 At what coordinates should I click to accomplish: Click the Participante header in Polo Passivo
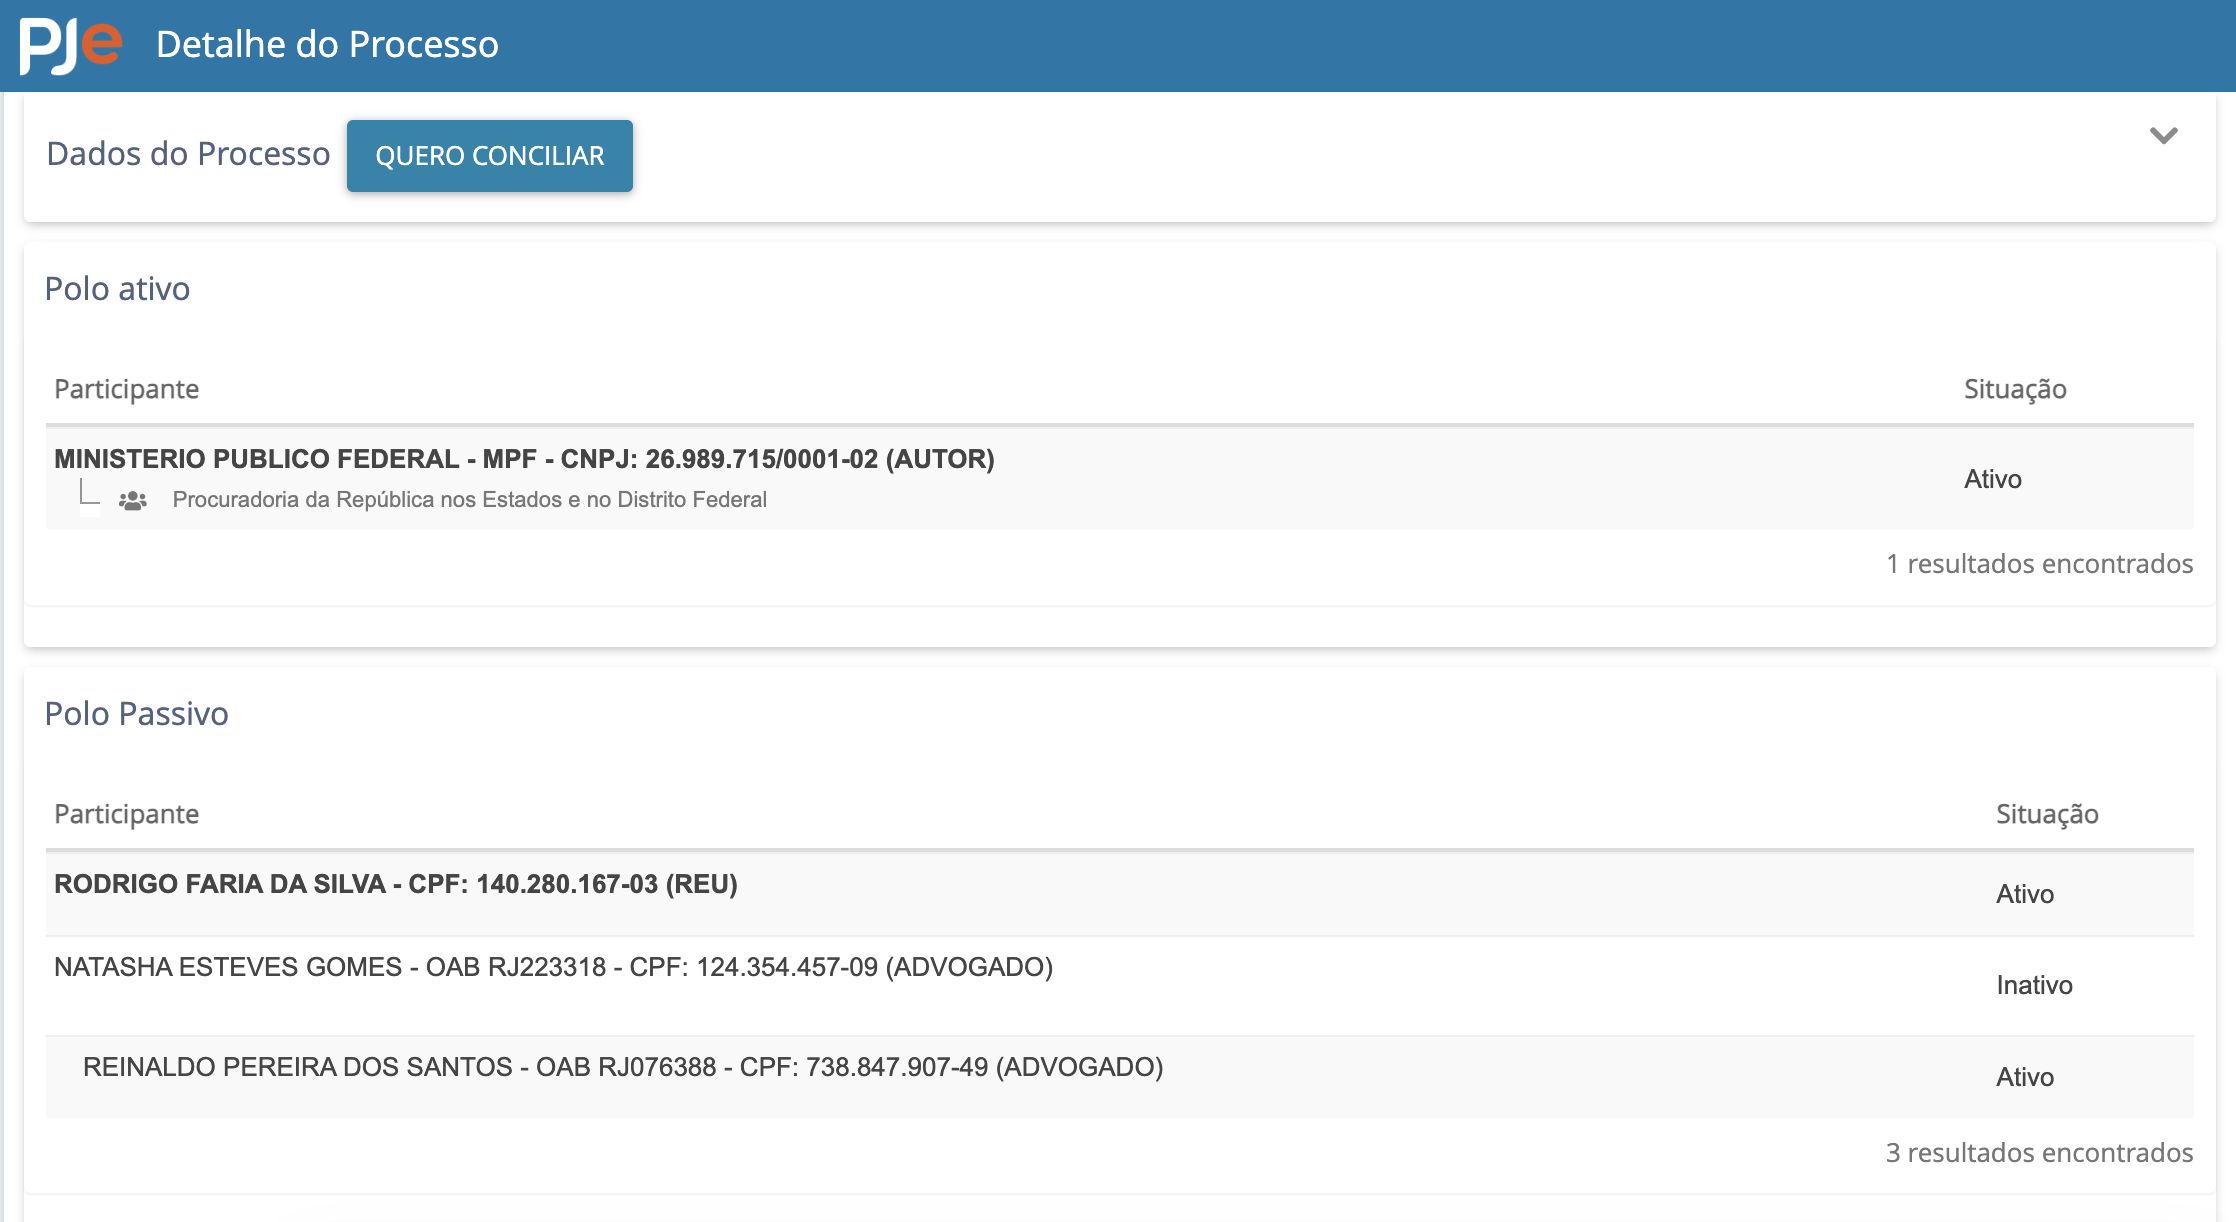(x=127, y=814)
